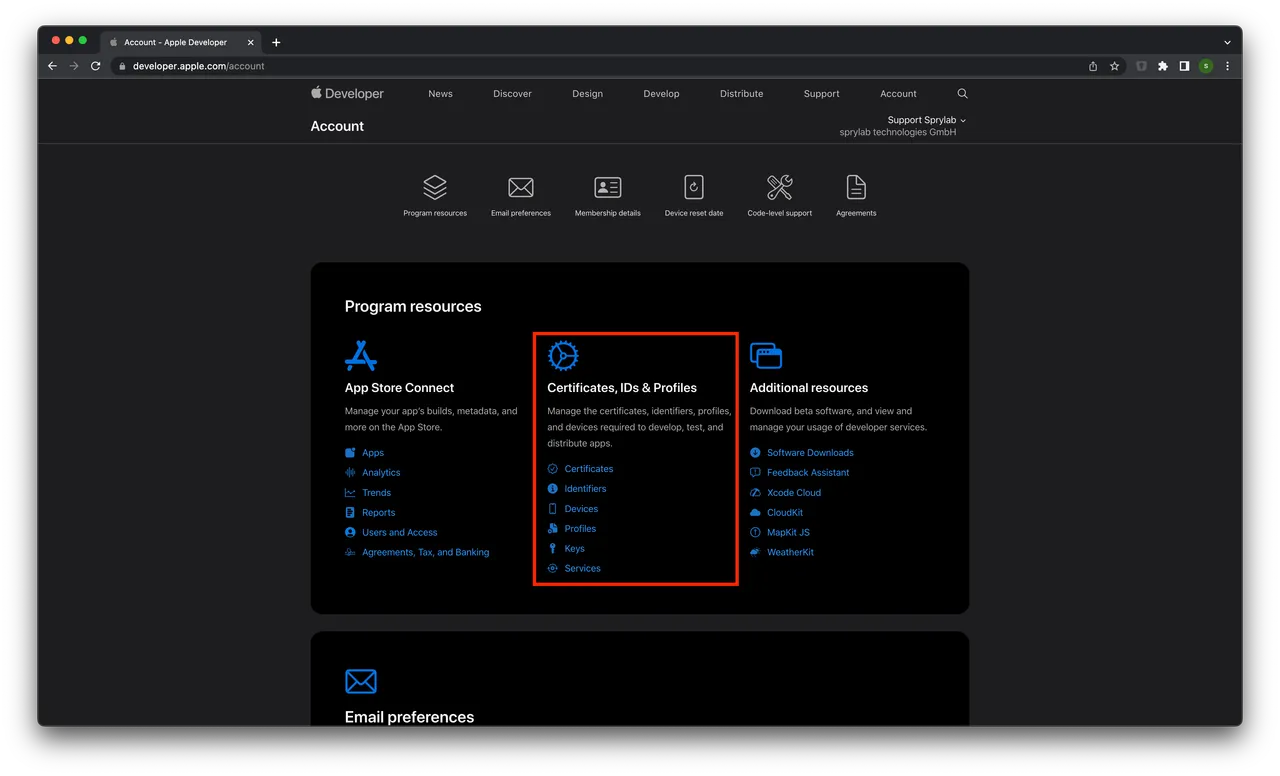Go to the Distribute navigation item
Screen dimensions: 1280x776
[x=741, y=94]
